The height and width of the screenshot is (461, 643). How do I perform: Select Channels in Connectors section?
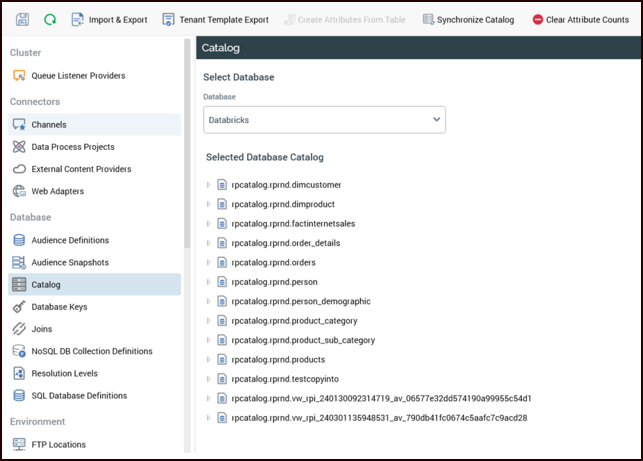coord(48,125)
